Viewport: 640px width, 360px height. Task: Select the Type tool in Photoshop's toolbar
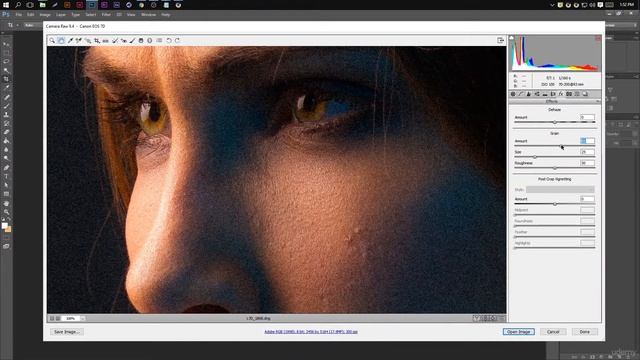pos(6,176)
